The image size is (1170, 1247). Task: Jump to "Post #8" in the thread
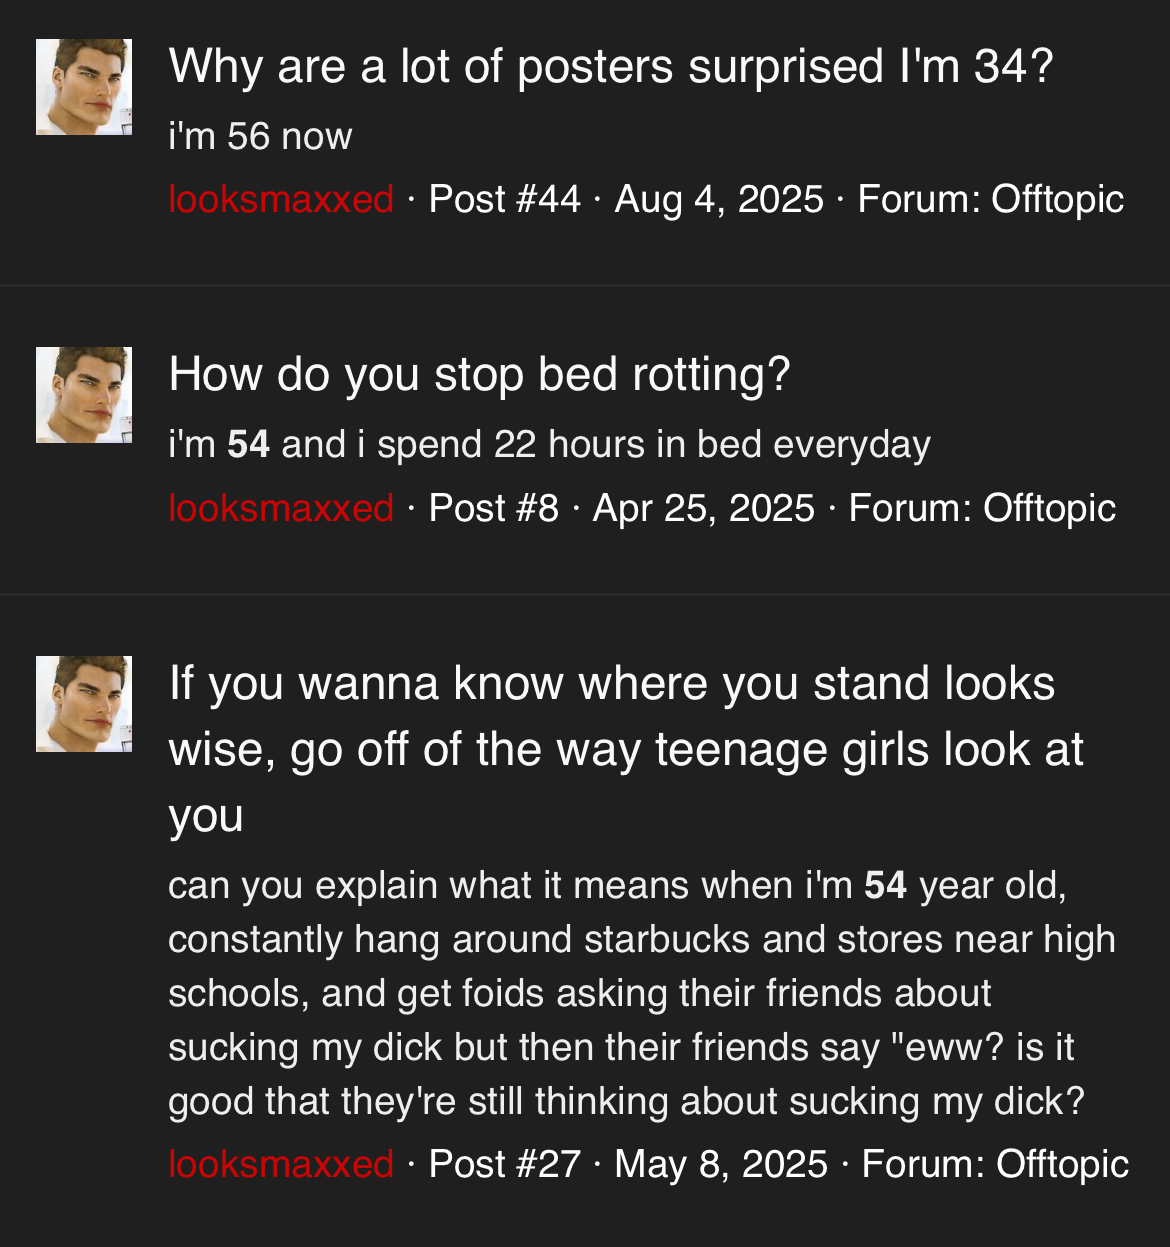493,508
